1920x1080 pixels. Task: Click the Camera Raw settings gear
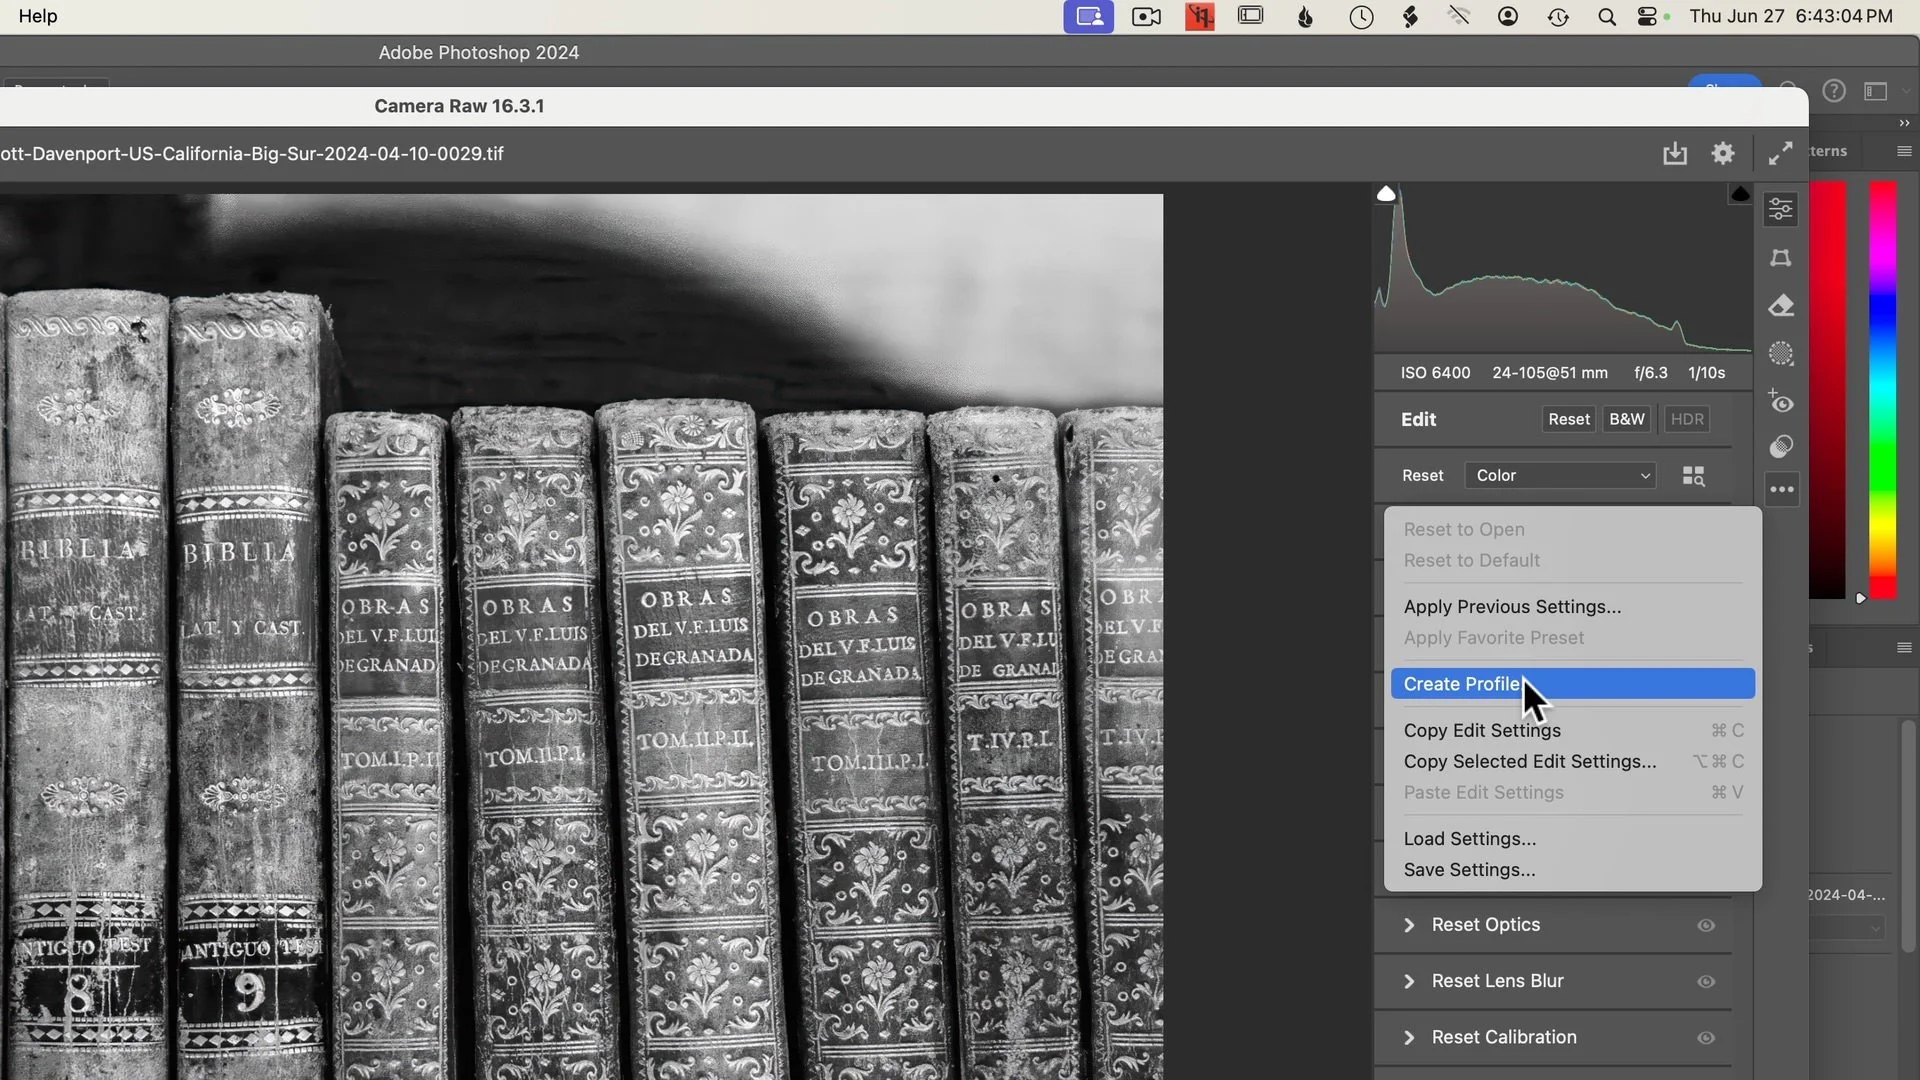point(1722,153)
